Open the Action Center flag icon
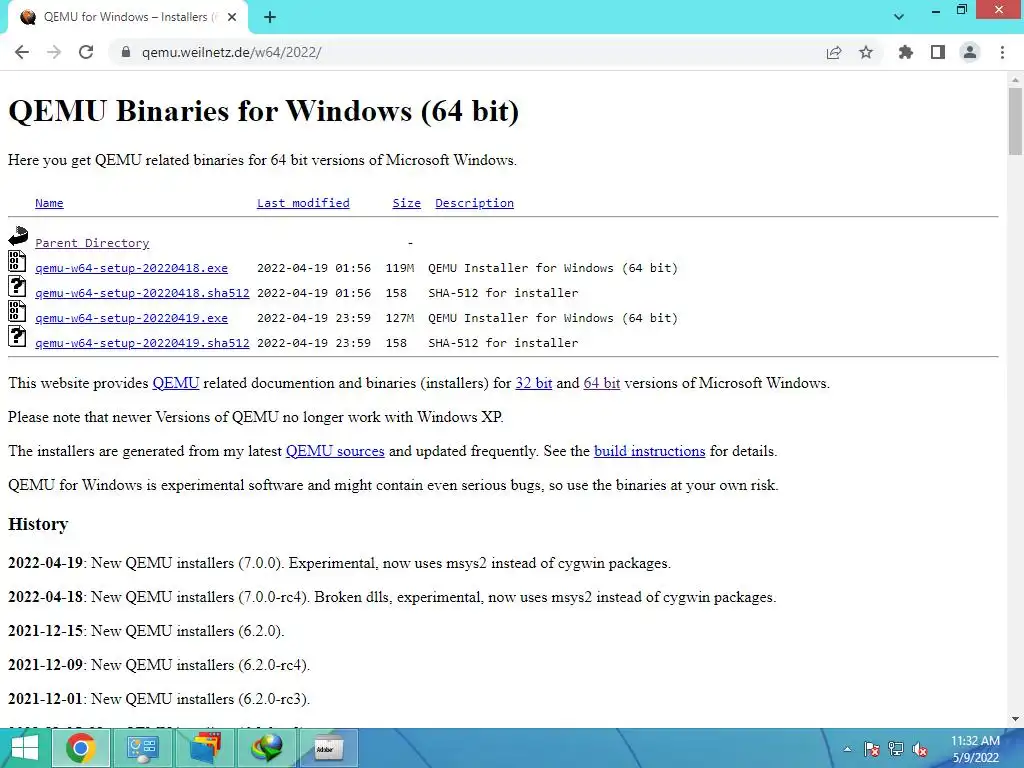The image size is (1024, 768). click(x=871, y=749)
